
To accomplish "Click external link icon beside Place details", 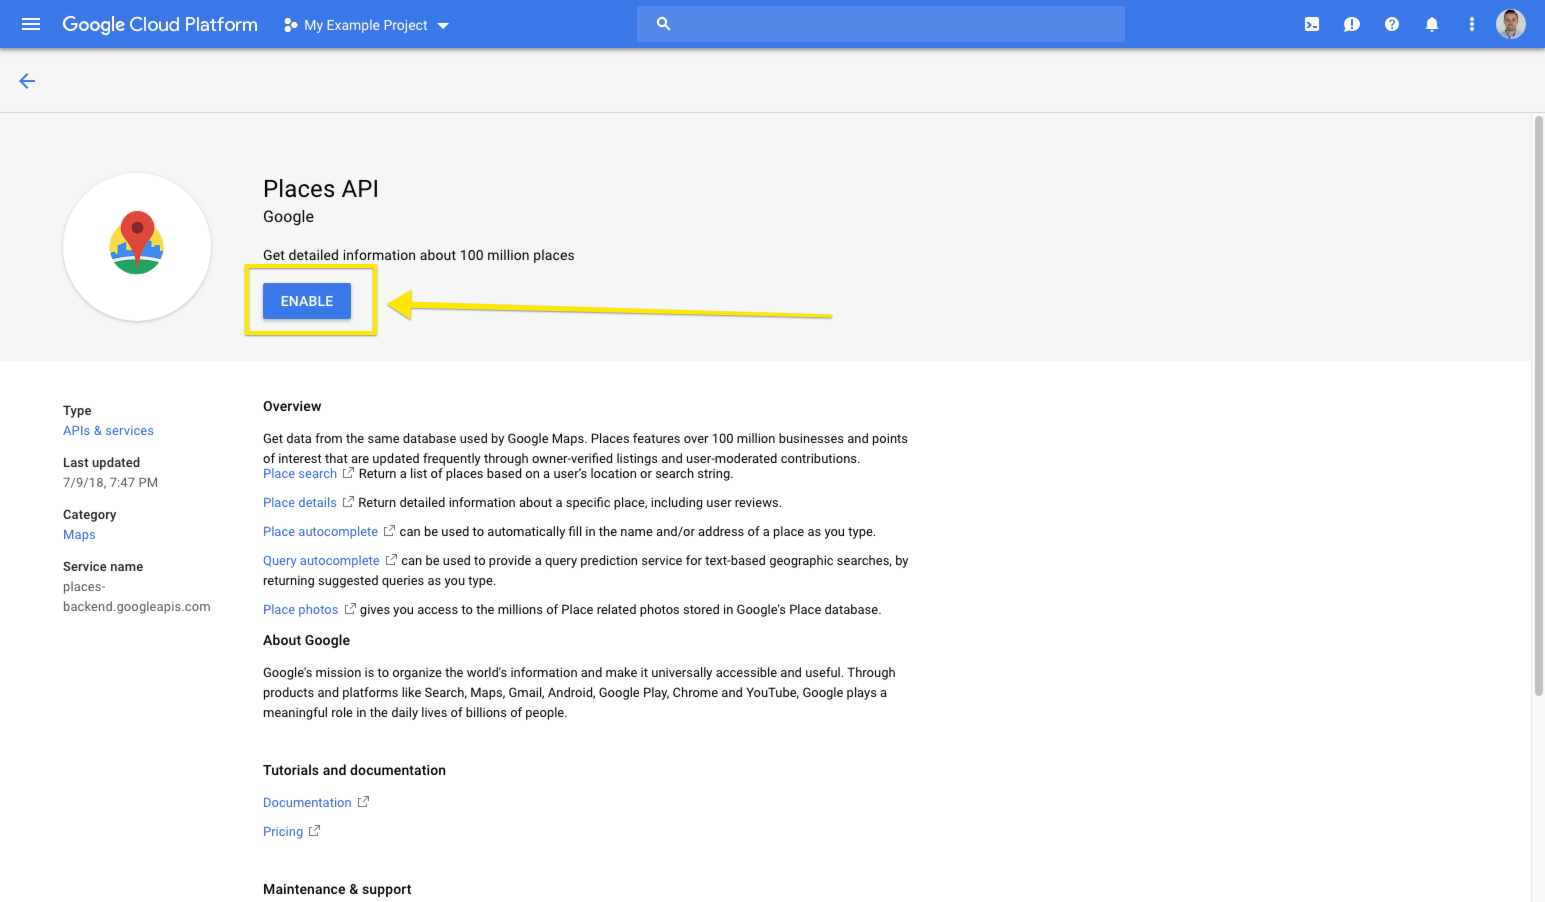I will 348,502.
